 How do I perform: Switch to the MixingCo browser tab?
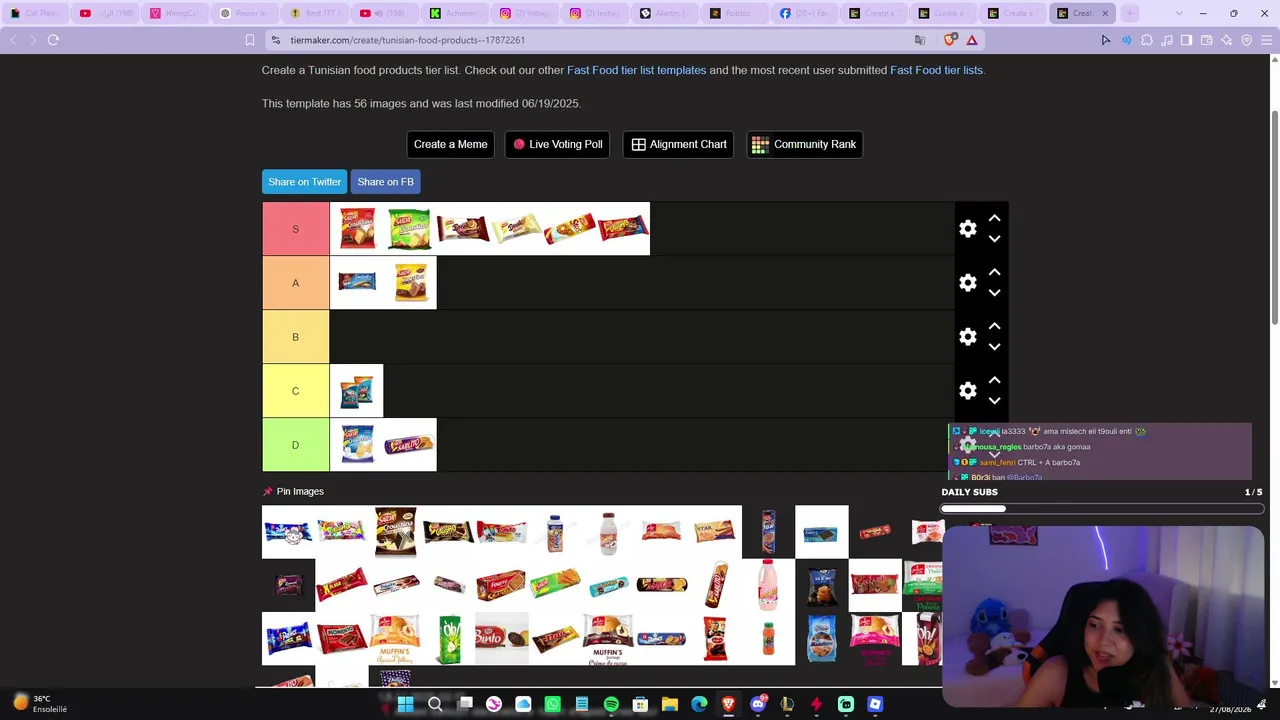[x=176, y=13]
